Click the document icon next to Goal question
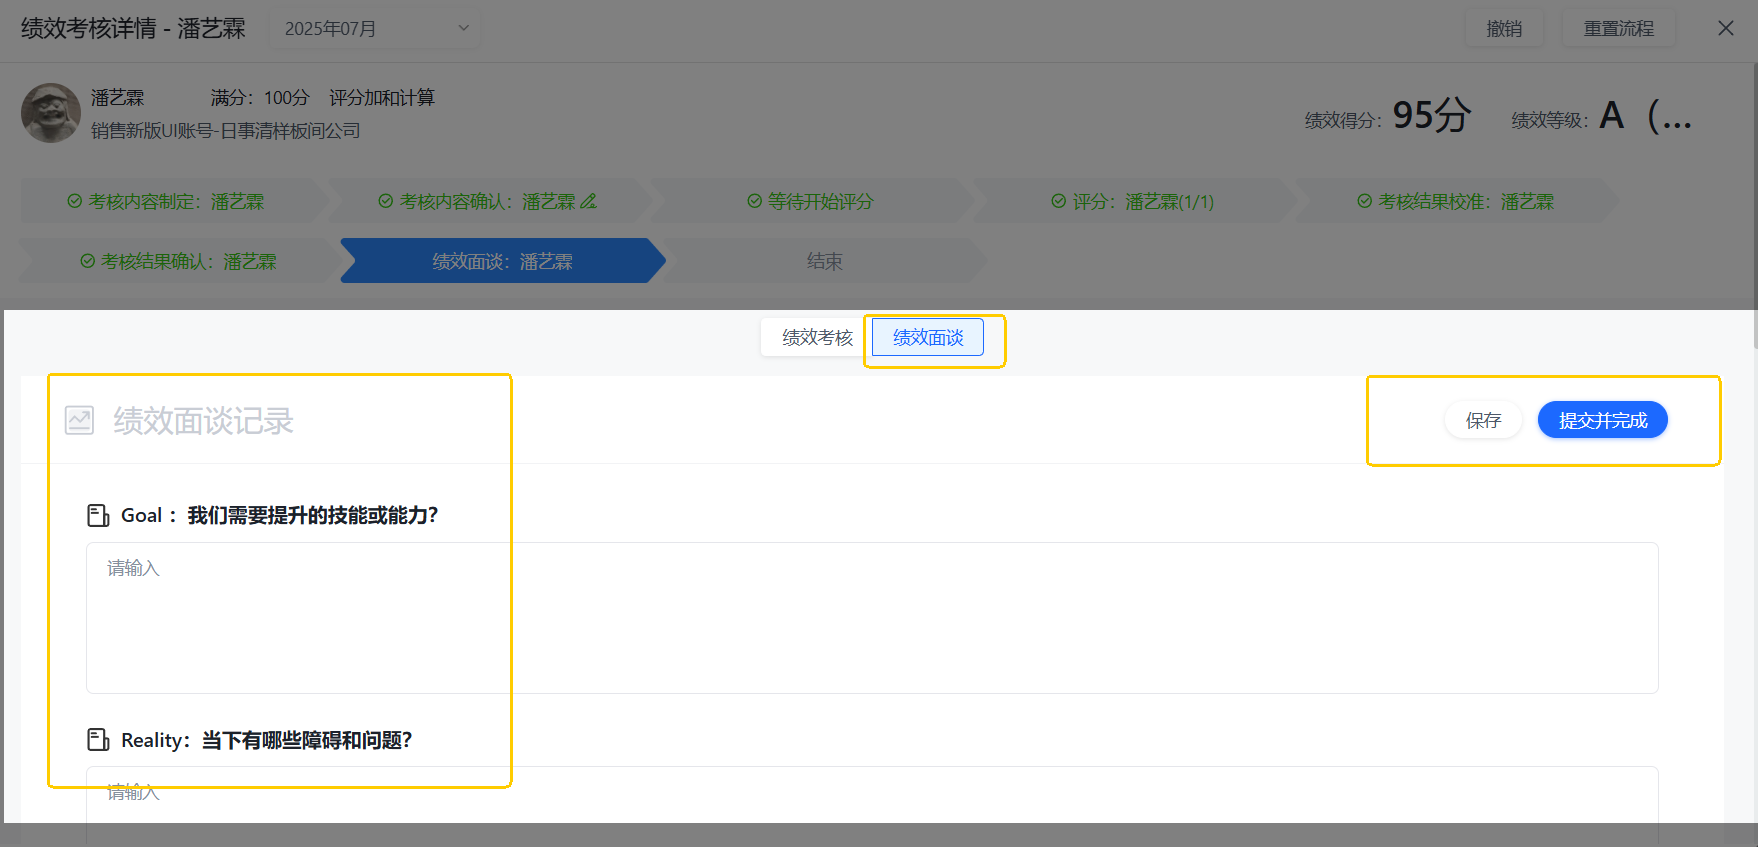 98,515
